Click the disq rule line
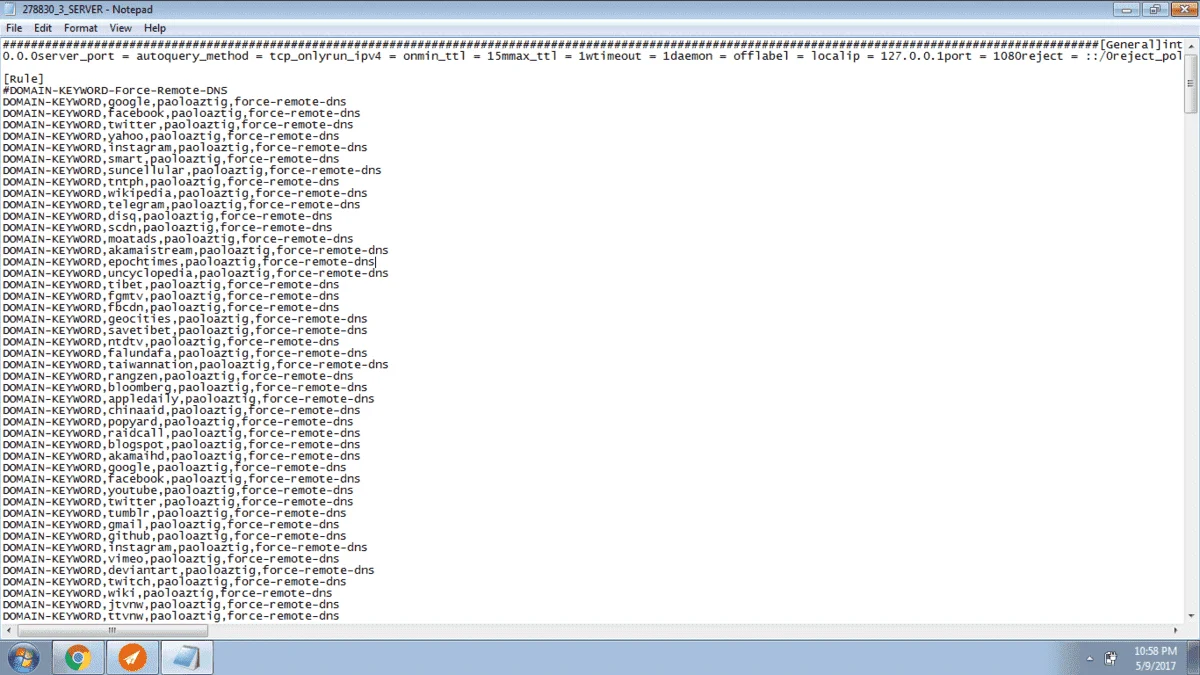Image resolution: width=1200 pixels, height=675 pixels. coord(167,216)
